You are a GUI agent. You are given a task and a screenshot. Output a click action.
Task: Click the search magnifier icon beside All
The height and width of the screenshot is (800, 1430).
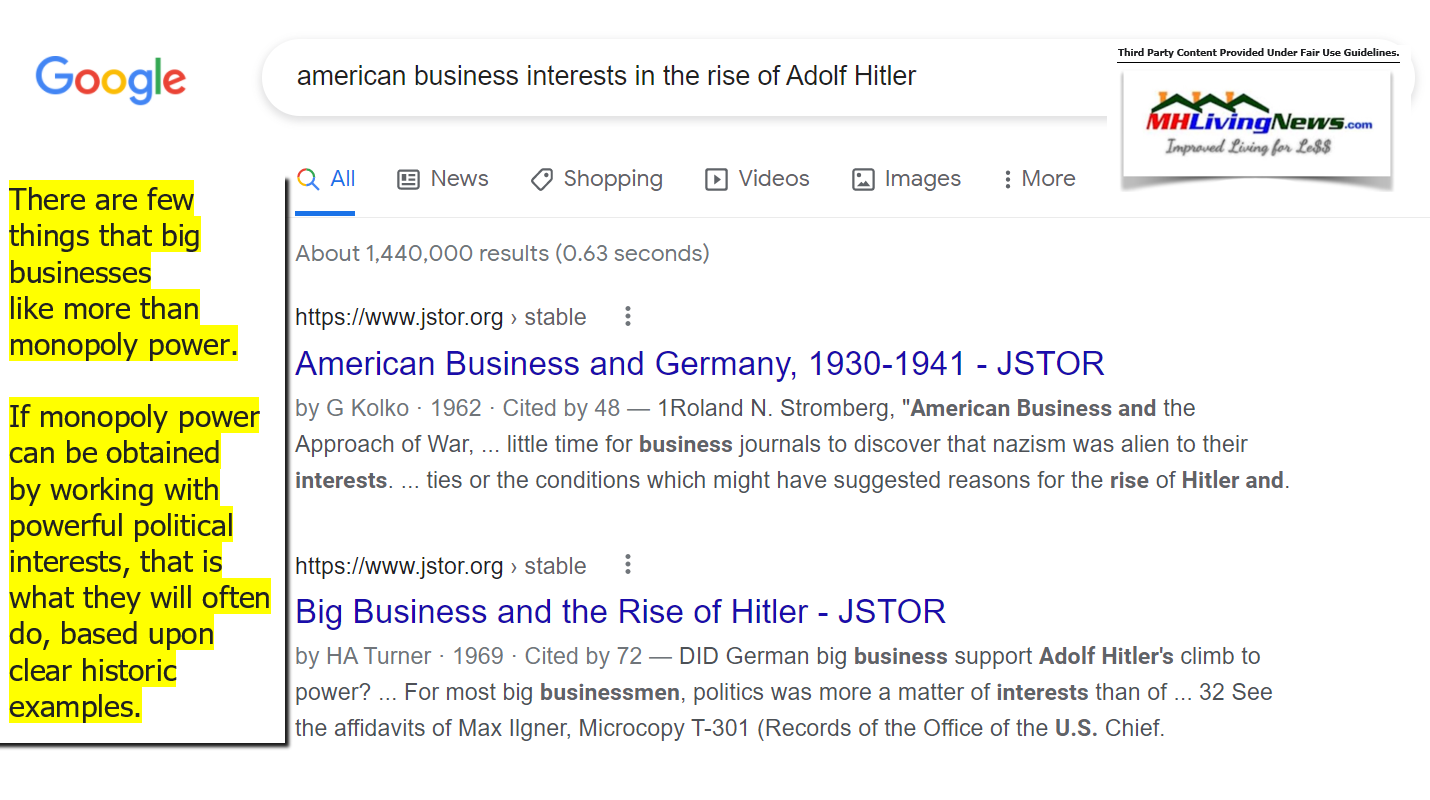pos(309,179)
